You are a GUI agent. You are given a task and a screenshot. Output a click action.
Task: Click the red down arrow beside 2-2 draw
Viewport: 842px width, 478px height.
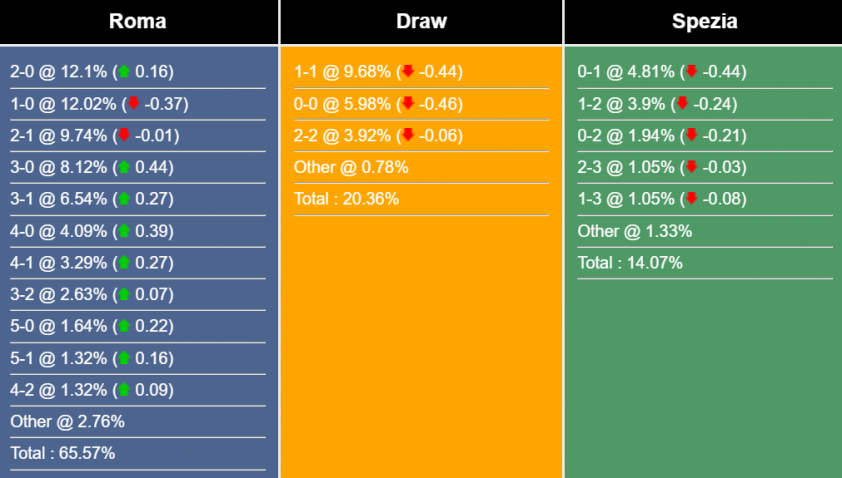(x=407, y=135)
